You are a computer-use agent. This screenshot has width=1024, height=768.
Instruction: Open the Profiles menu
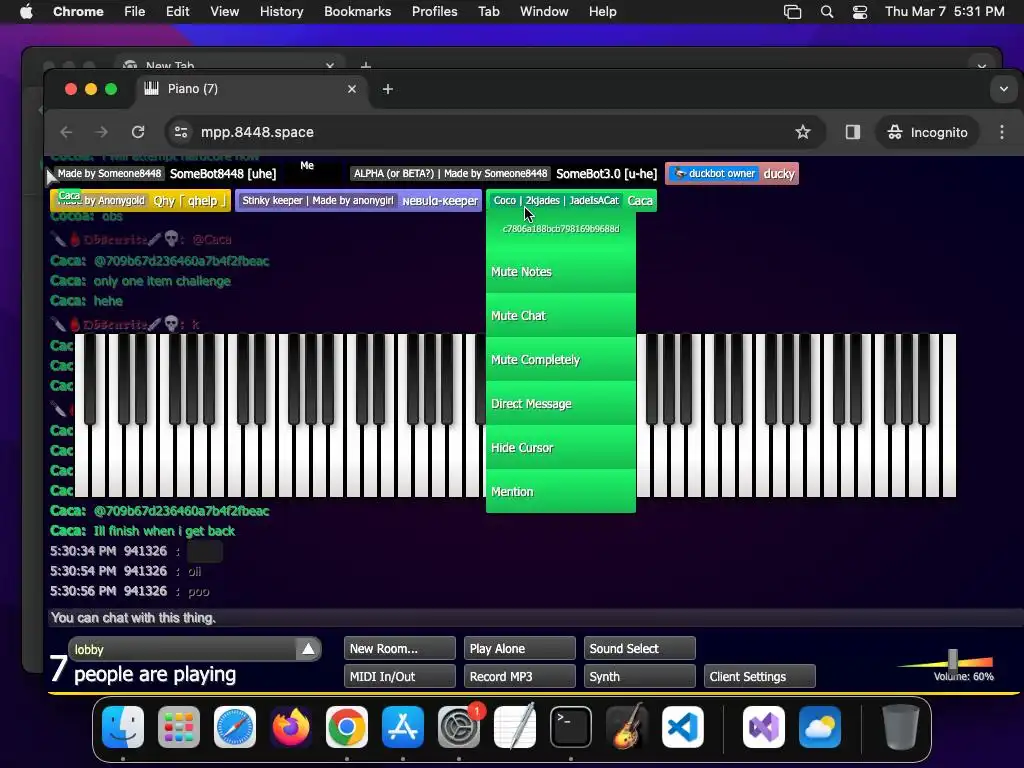tap(434, 12)
